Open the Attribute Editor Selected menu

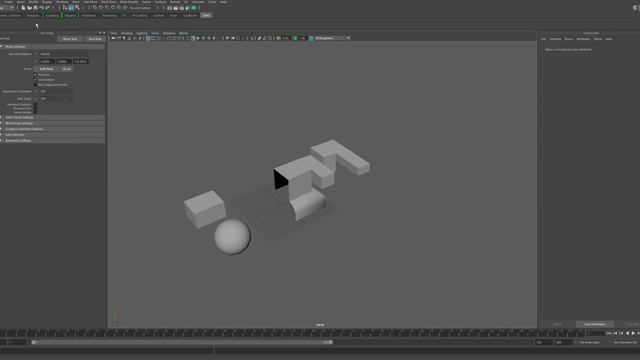coord(555,39)
